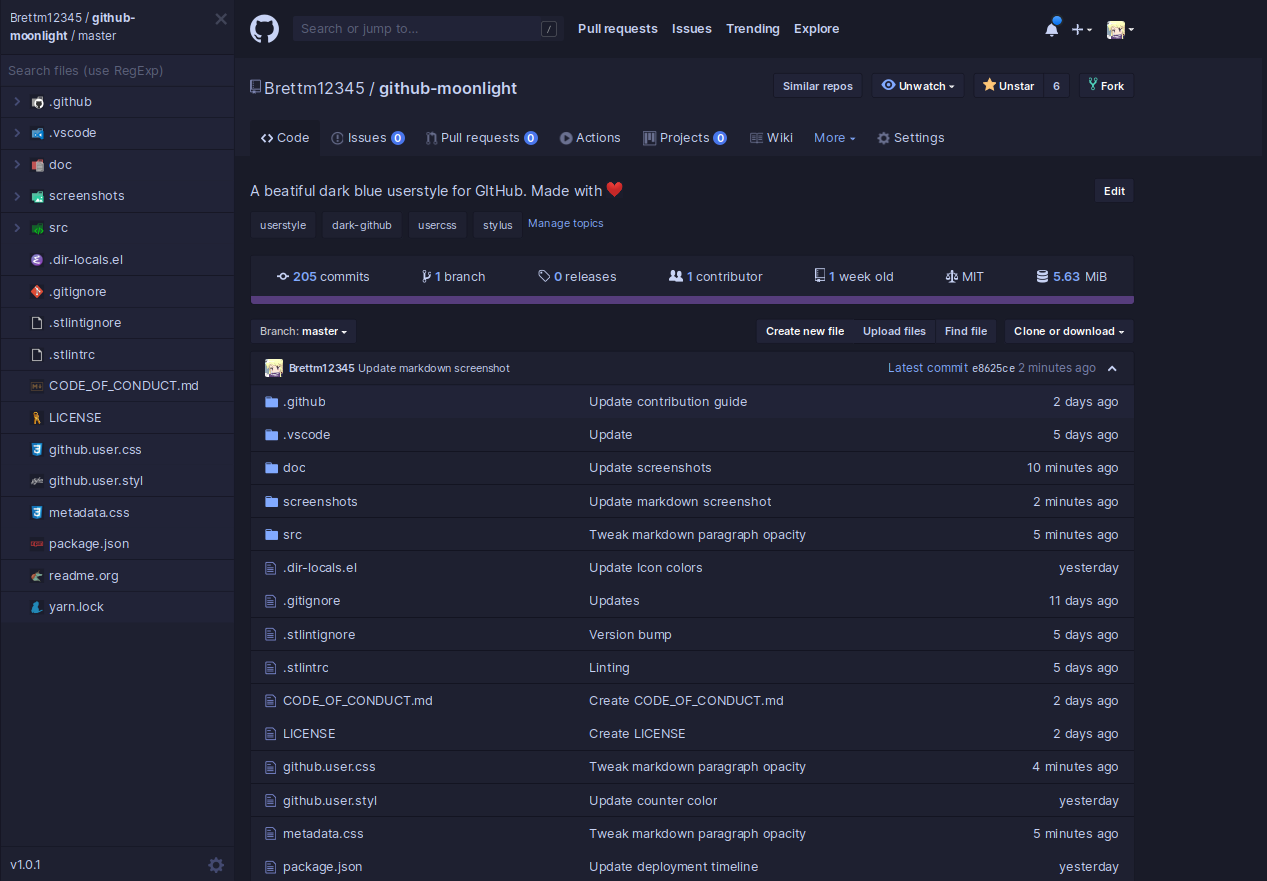This screenshot has height=881, width=1267.
Task: Switch to the Issues tab
Action: click(x=367, y=137)
